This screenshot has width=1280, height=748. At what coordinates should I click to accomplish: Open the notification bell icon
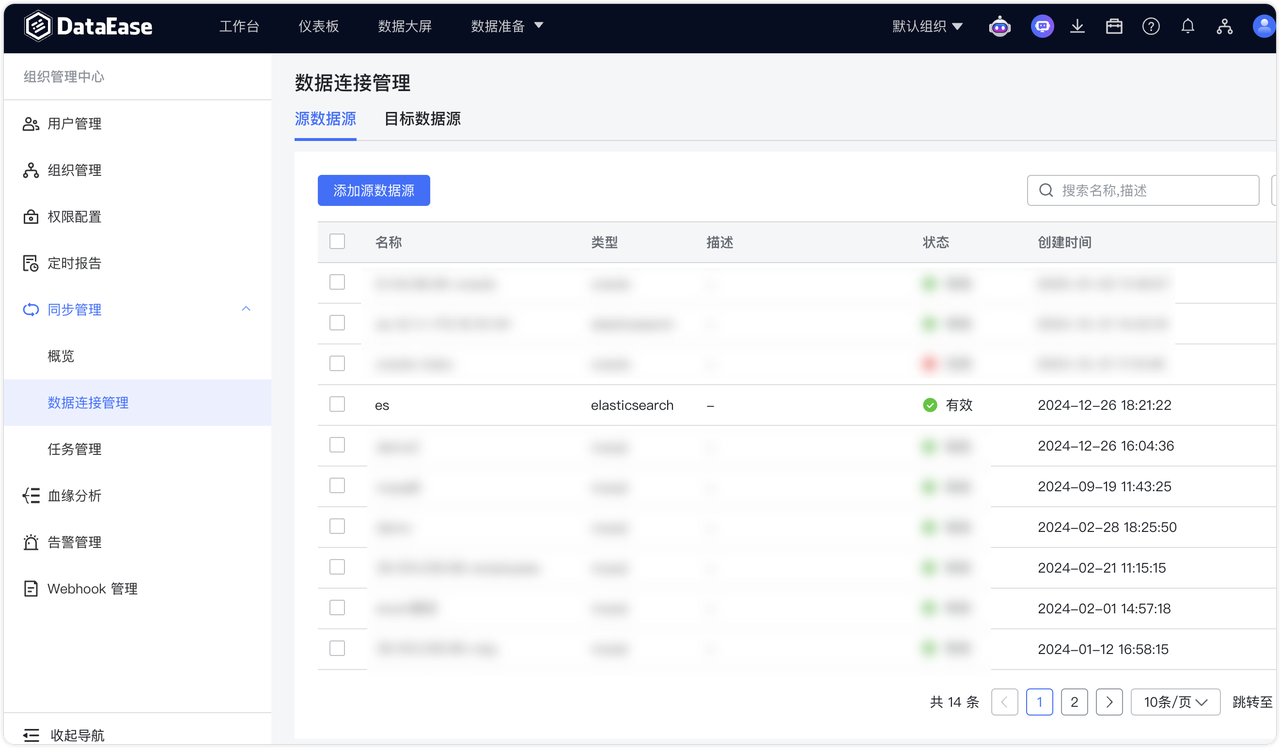(1188, 26)
